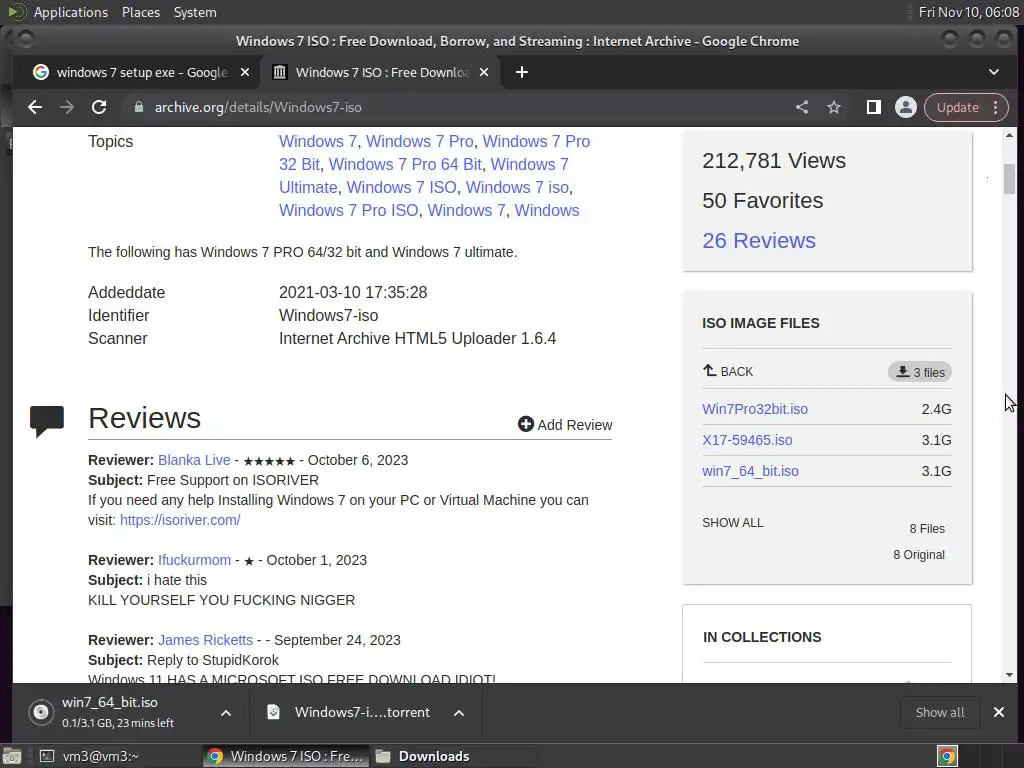Click Show all downloads
The image size is (1024, 768).
(x=940, y=712)
